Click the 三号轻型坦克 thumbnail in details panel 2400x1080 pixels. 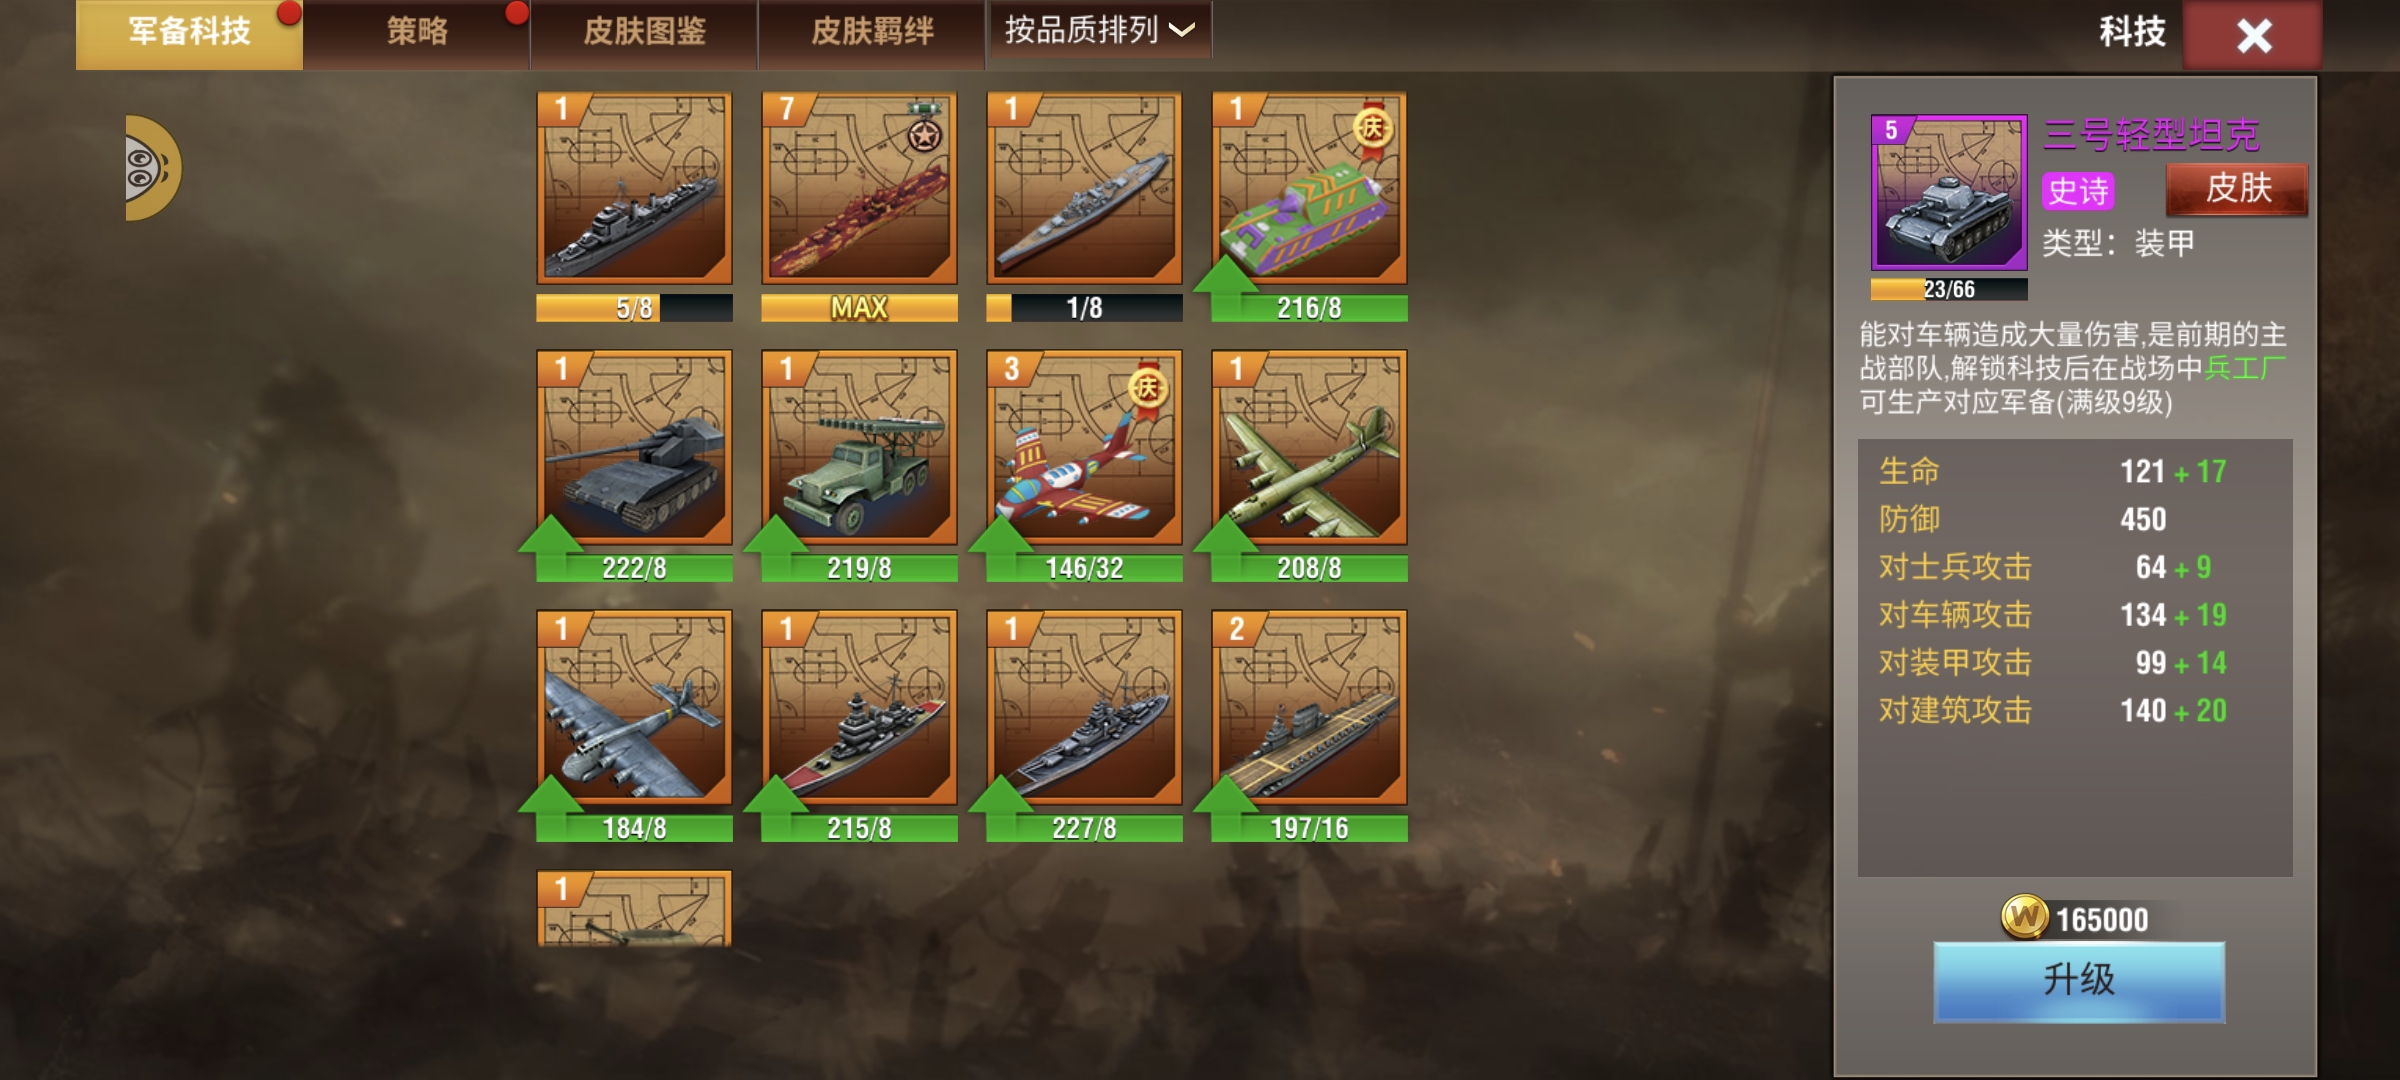(x=1949, y=192)
